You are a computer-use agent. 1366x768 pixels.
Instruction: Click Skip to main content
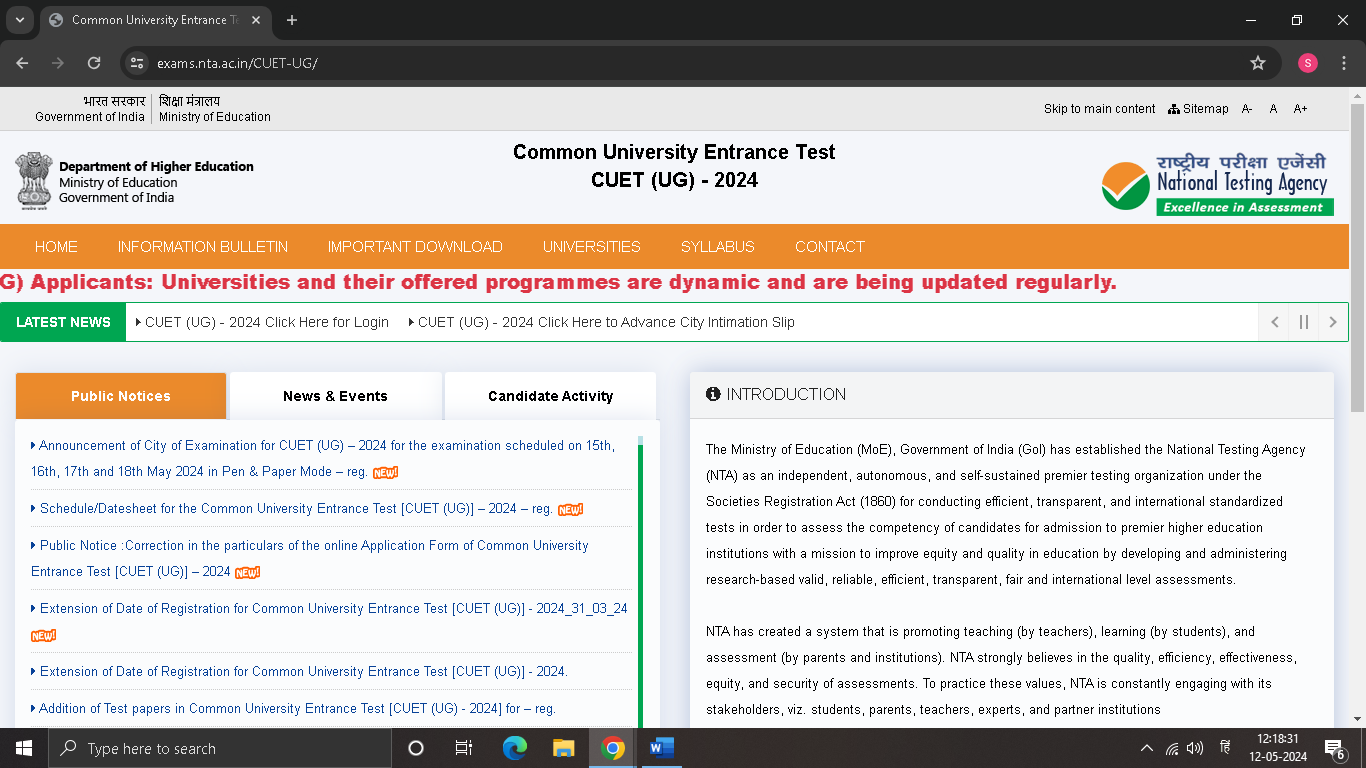point(1099,109)
